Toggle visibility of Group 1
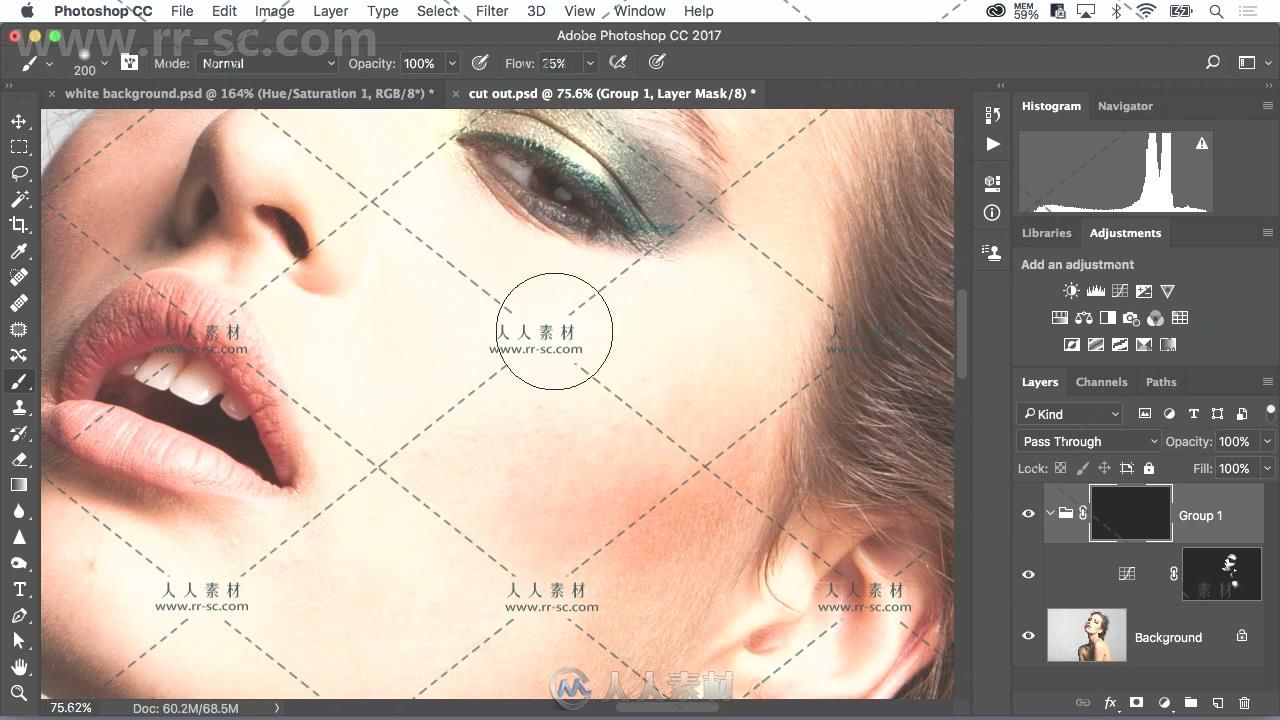 tap(1028, 514)
